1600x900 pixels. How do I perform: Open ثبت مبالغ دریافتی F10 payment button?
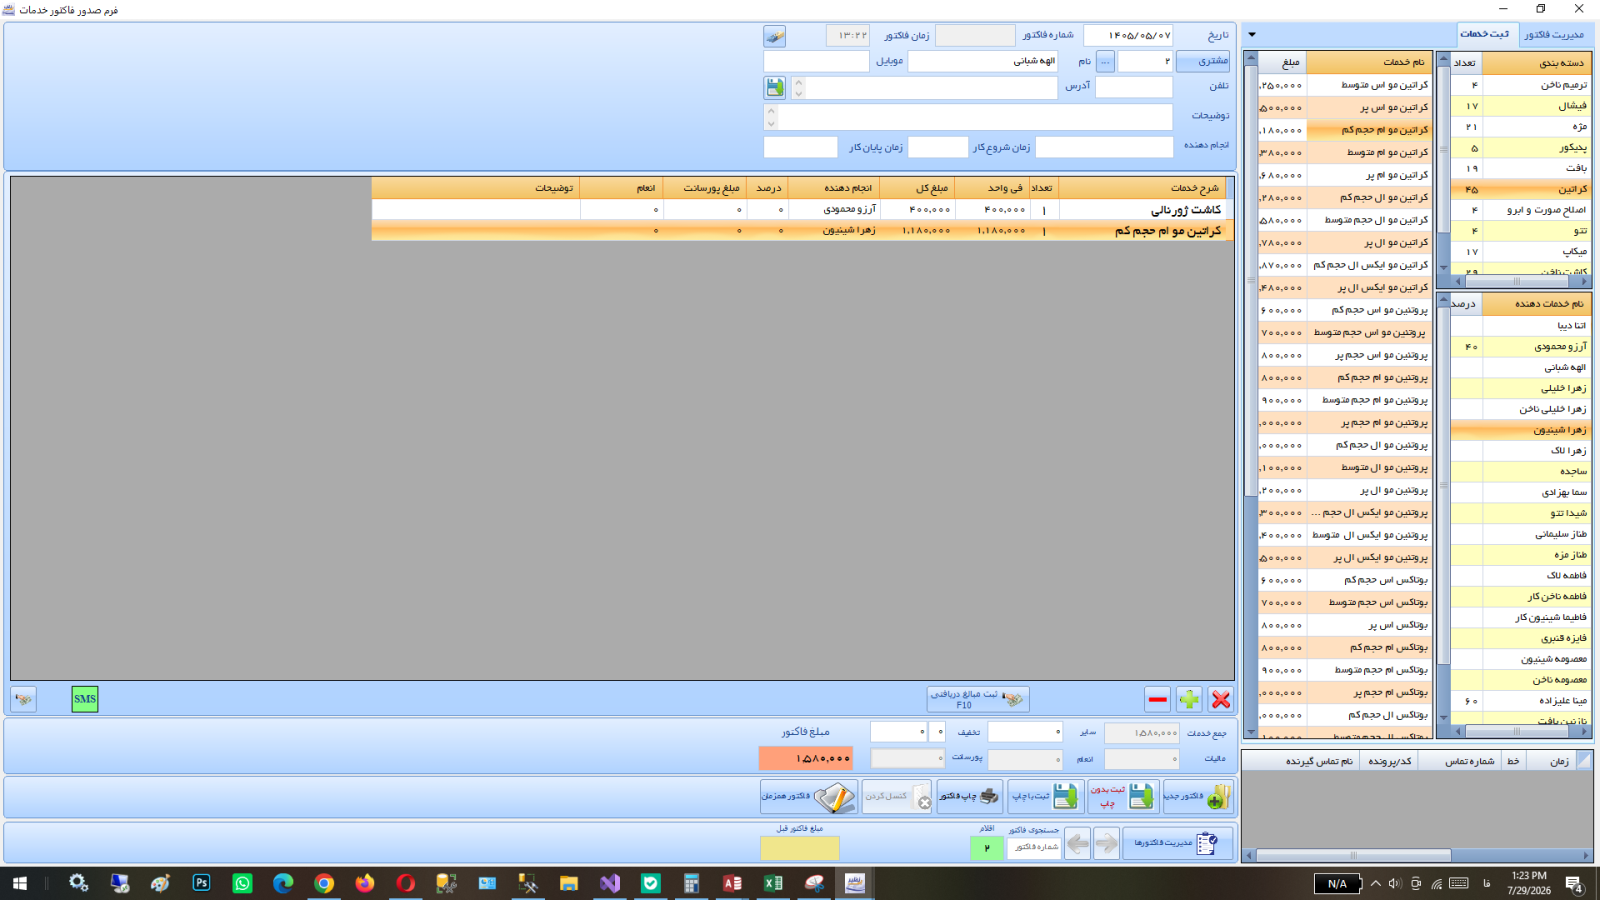click(978, 699)
